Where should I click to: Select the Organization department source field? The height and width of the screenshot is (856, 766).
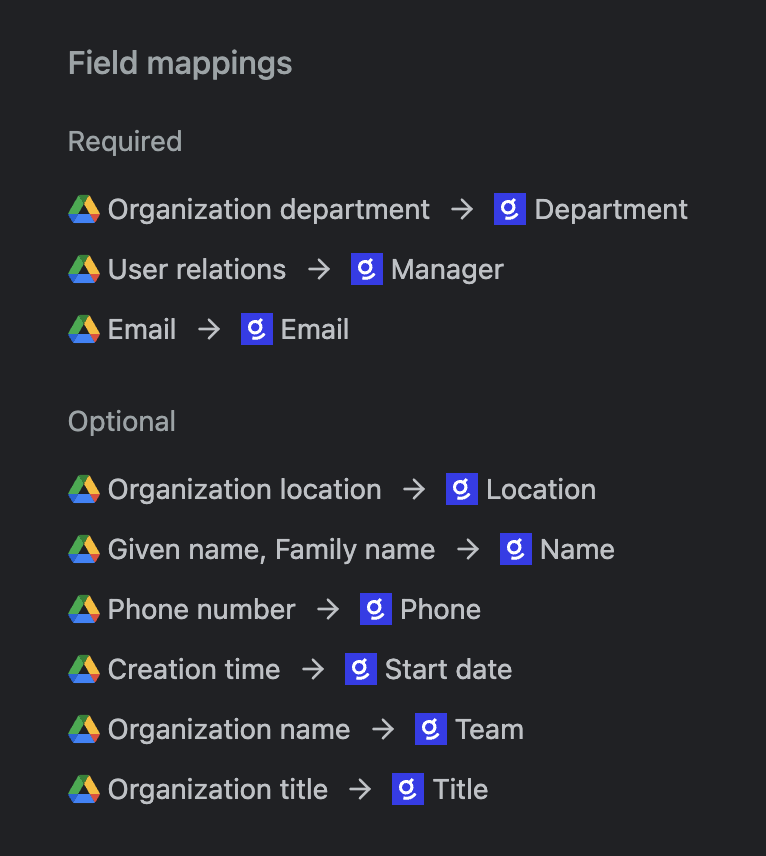coord(268,210)
